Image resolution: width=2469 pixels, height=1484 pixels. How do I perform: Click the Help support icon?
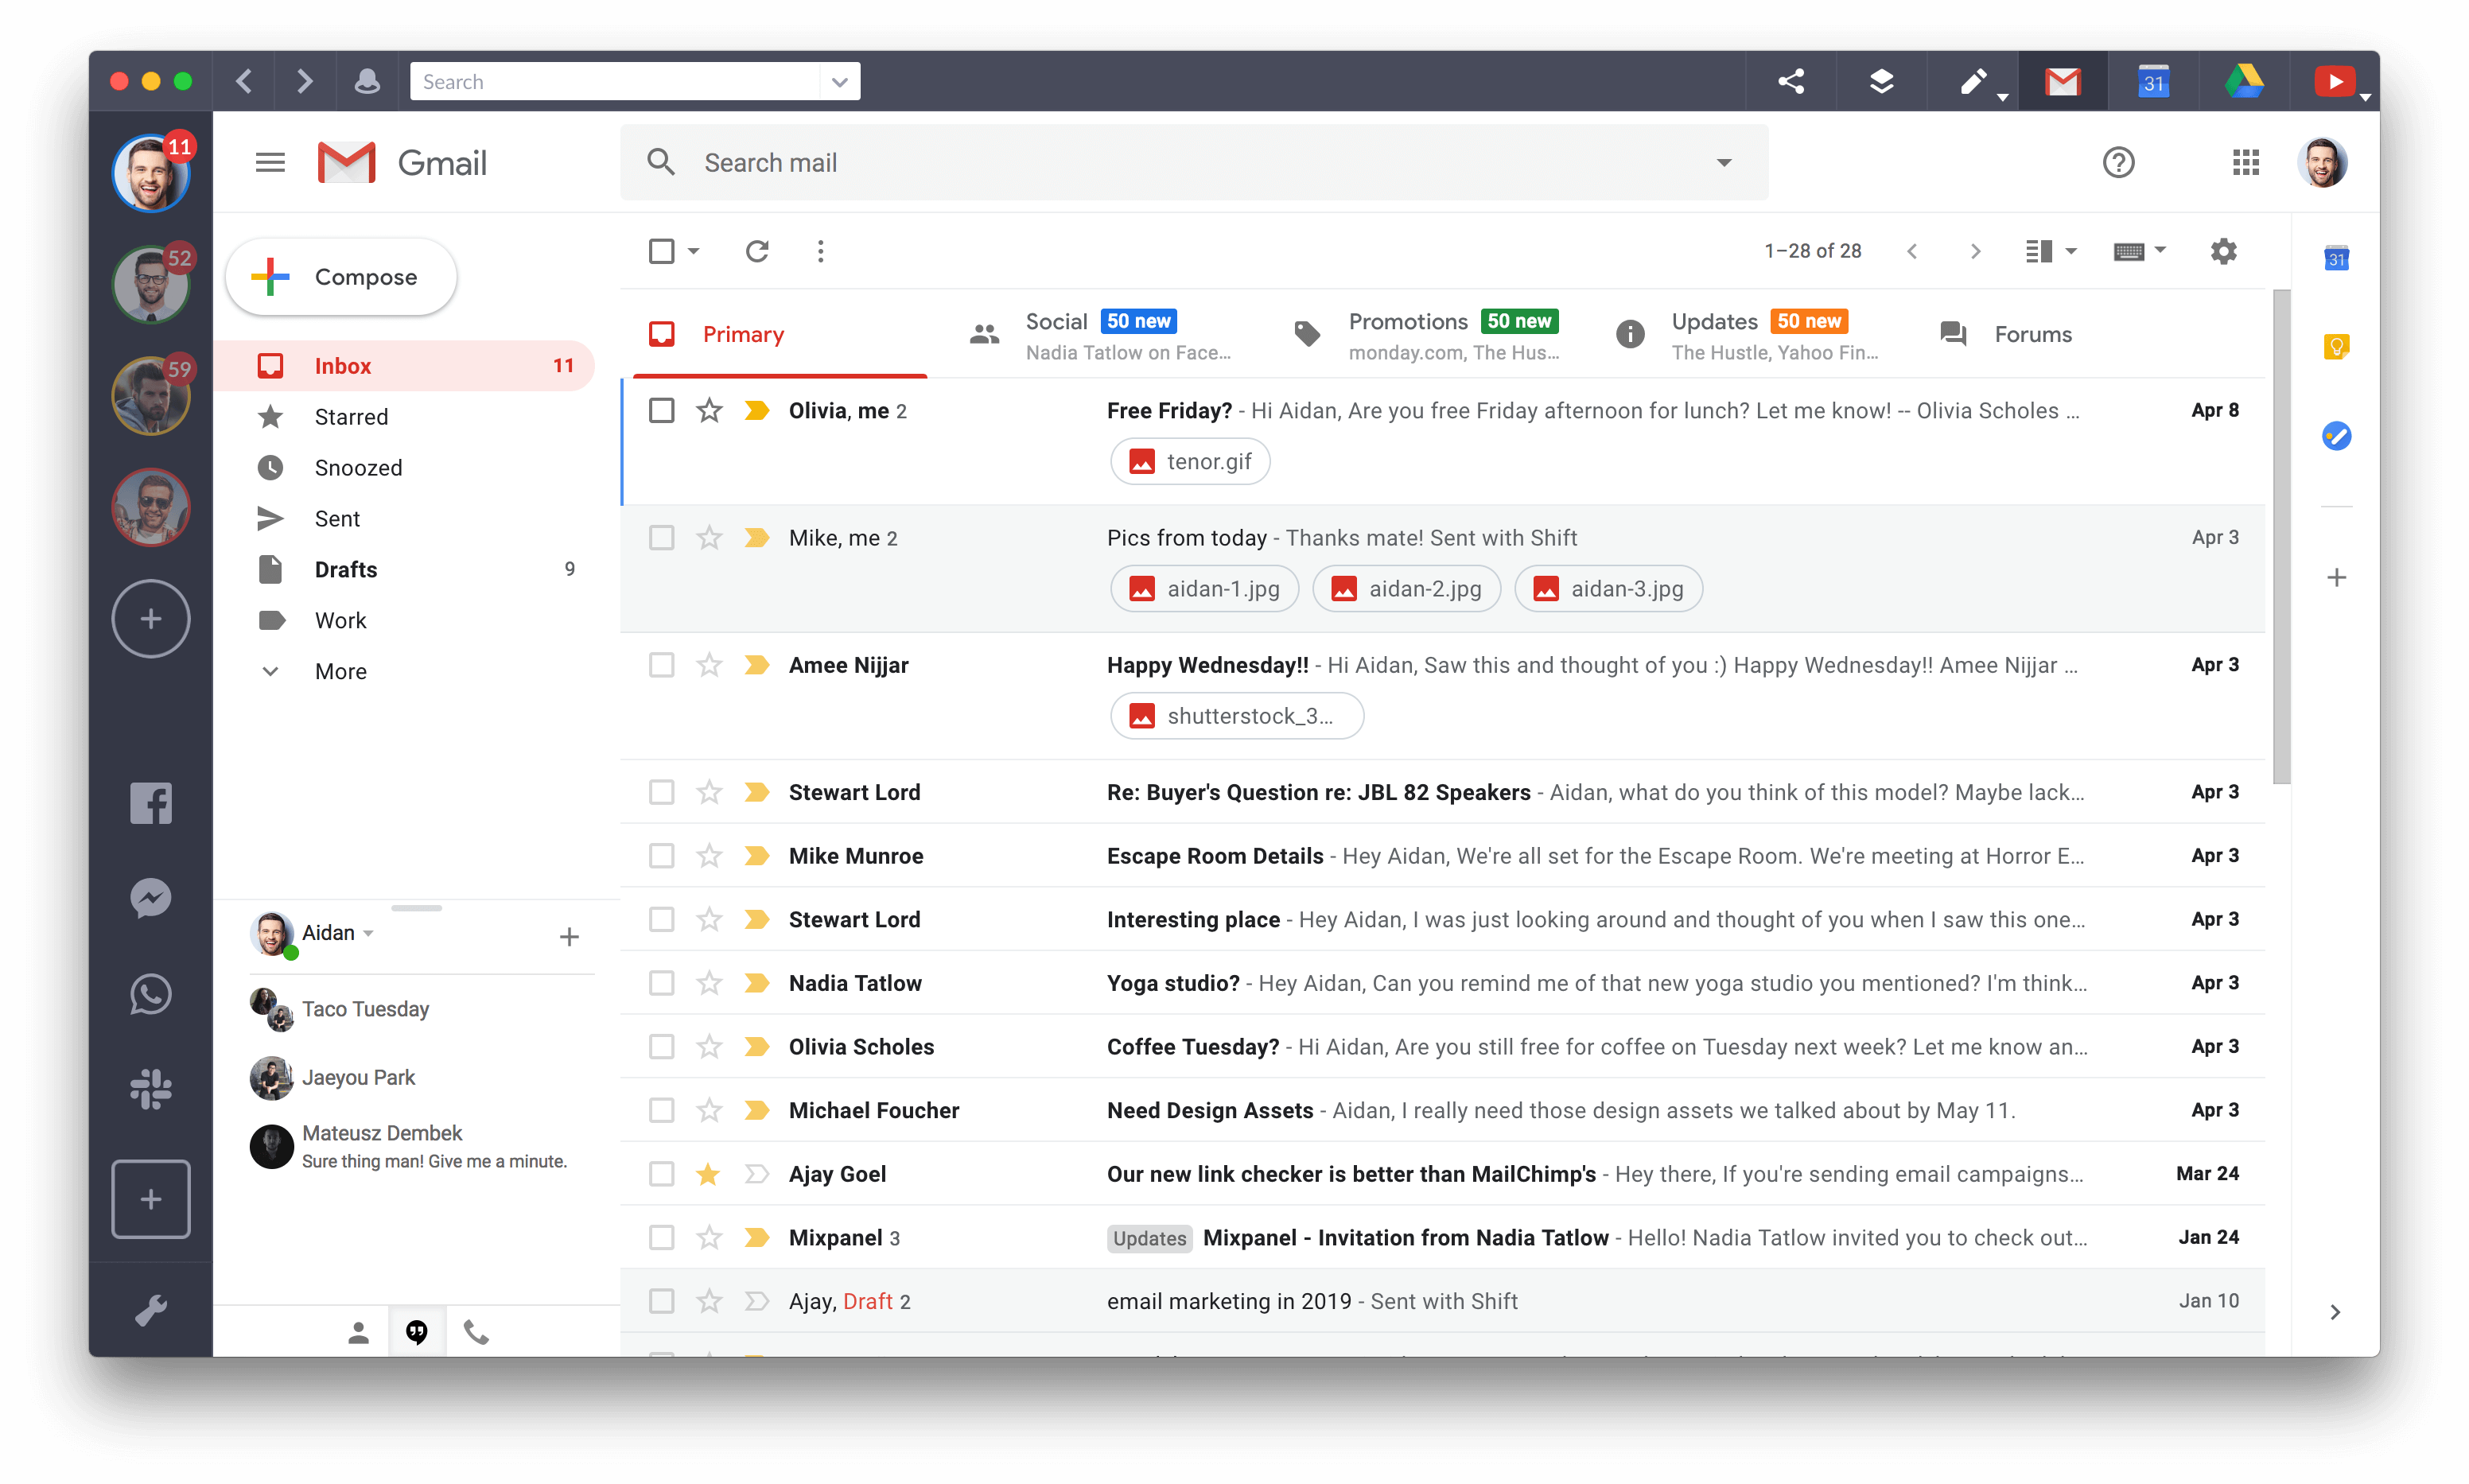coord(2117,161)
